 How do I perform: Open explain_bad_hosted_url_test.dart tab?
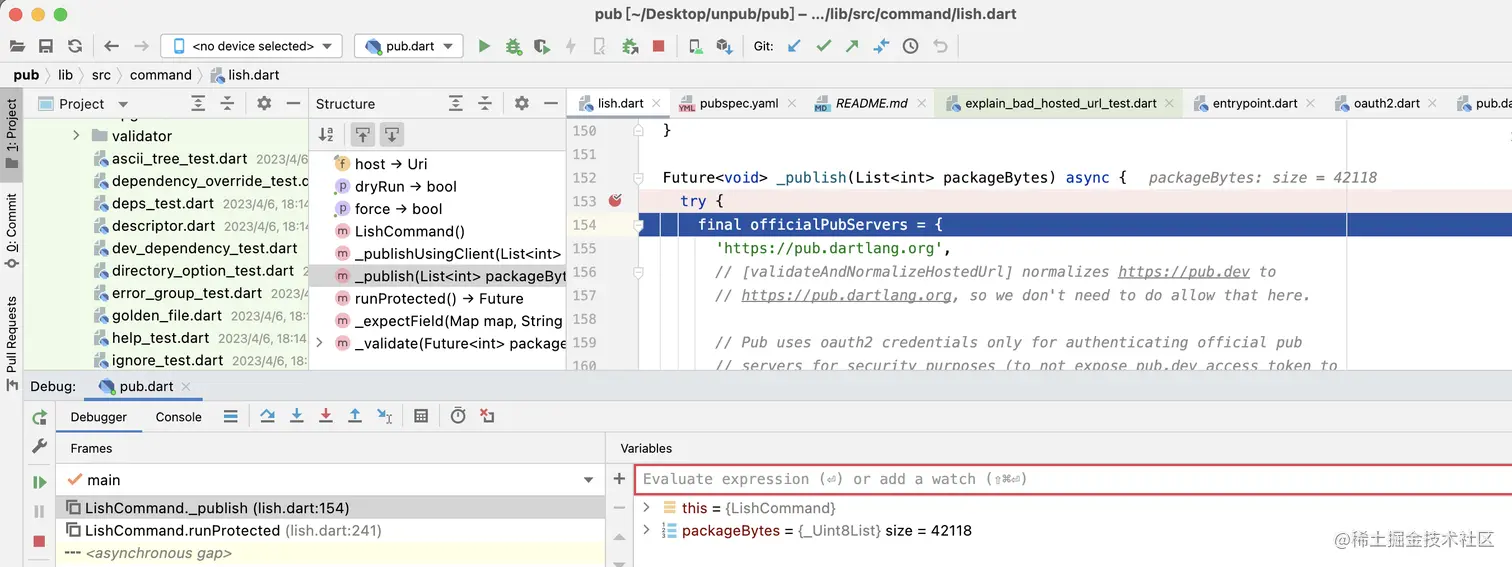click(x=1060, y=103)
